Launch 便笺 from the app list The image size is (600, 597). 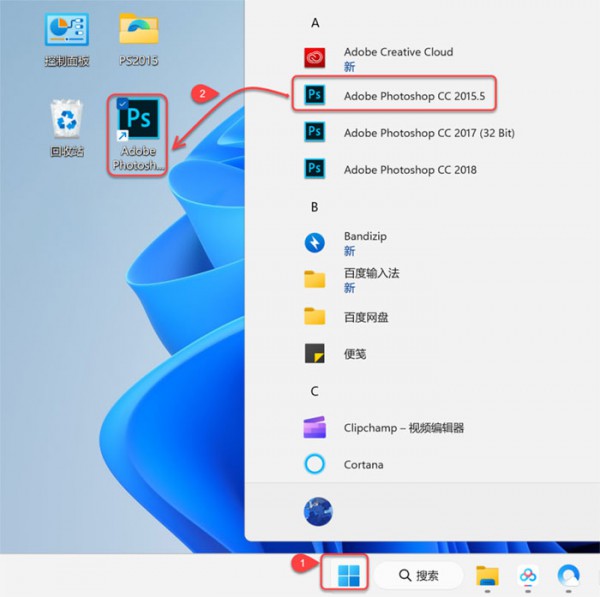355,354
